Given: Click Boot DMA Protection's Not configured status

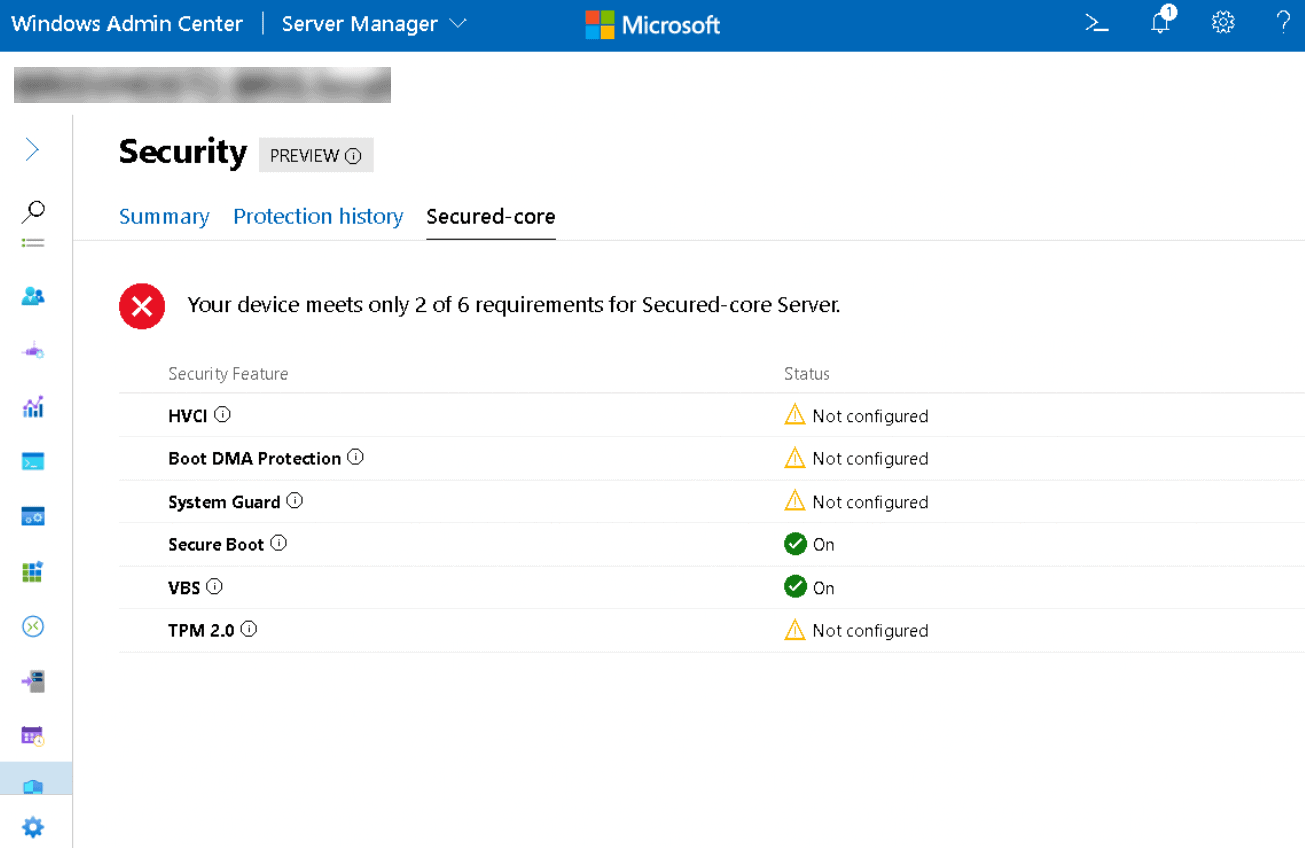Looking at the screenshot, I should [x=857, y=459].
